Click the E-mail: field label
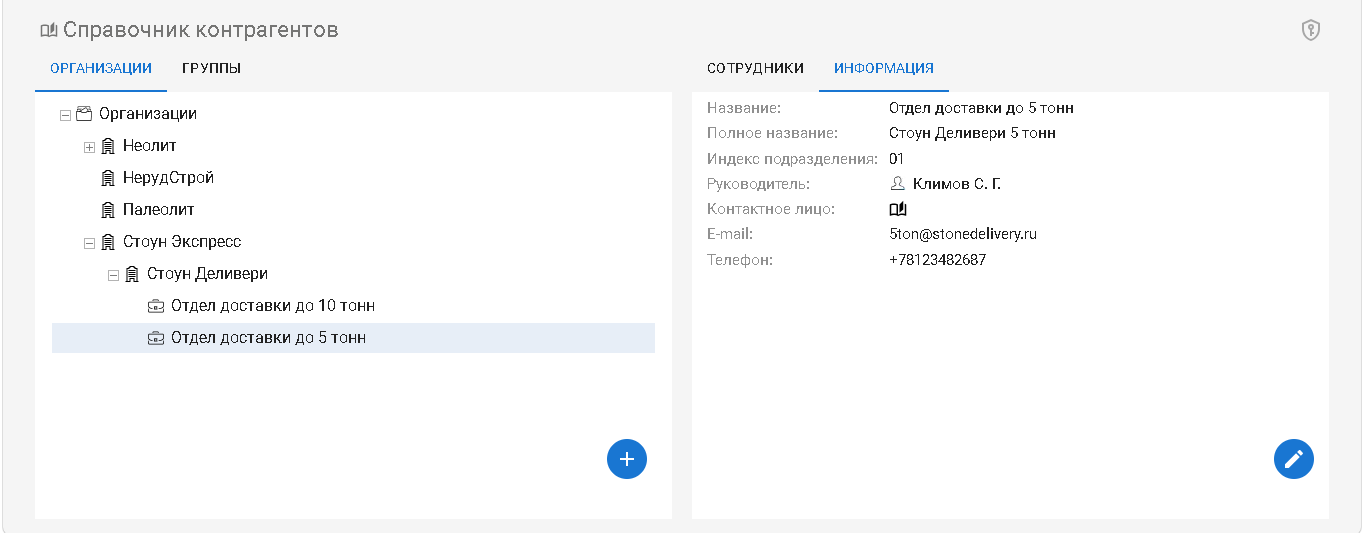Viewport: 1364px width, 533px height. pyautogui.click(x=729, y=234)
